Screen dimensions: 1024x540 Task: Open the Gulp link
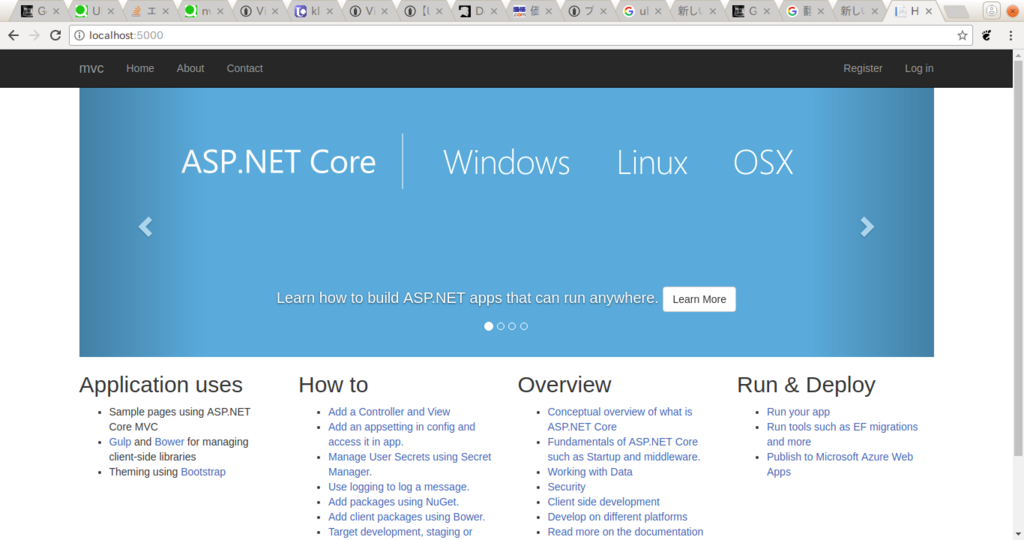click(120, 442)
